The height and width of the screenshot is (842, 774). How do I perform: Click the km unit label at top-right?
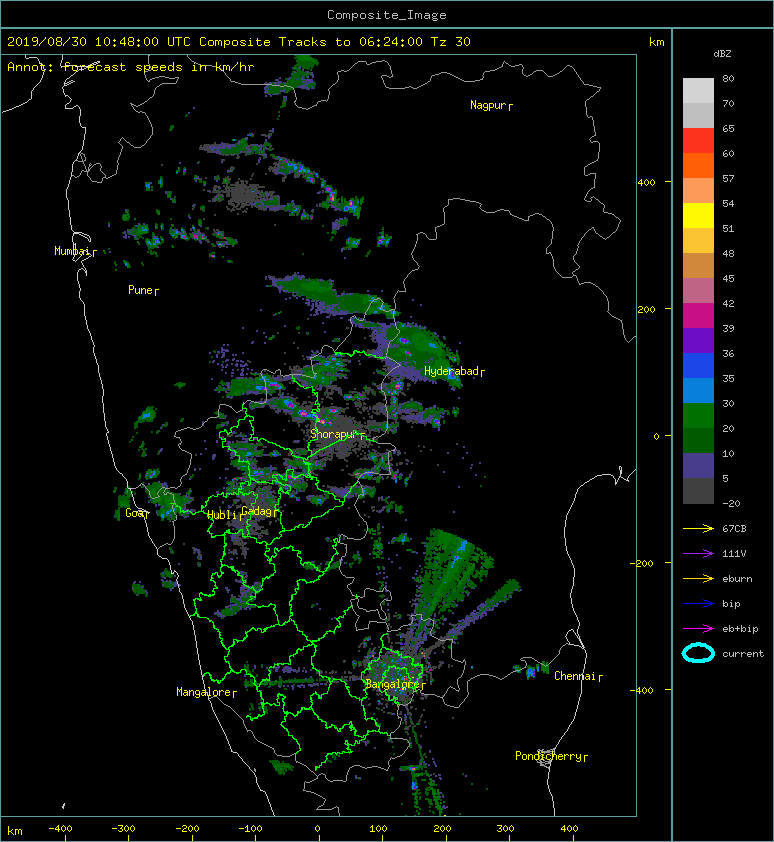tap(656, 42)
